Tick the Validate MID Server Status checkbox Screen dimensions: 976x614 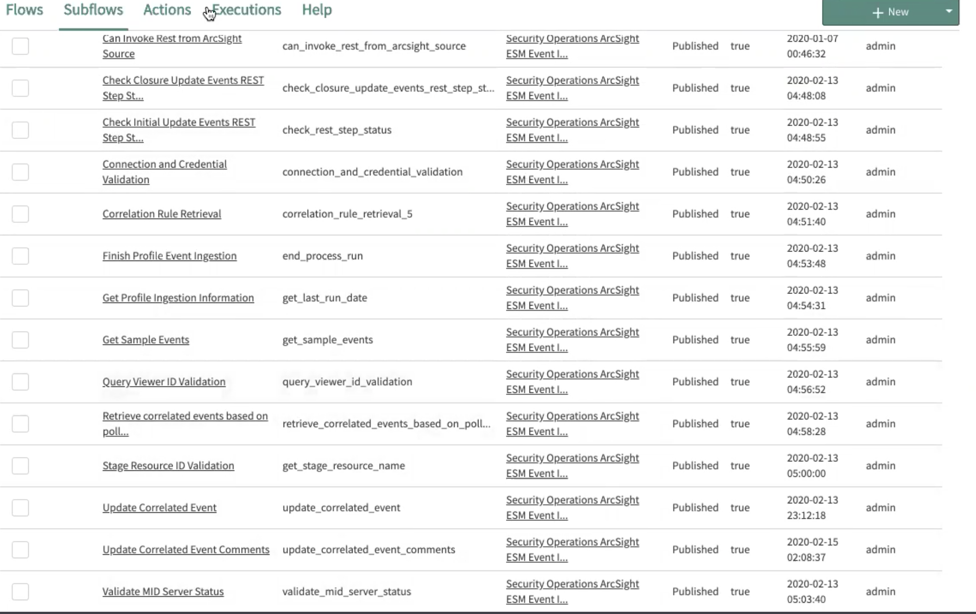point(21,592)
